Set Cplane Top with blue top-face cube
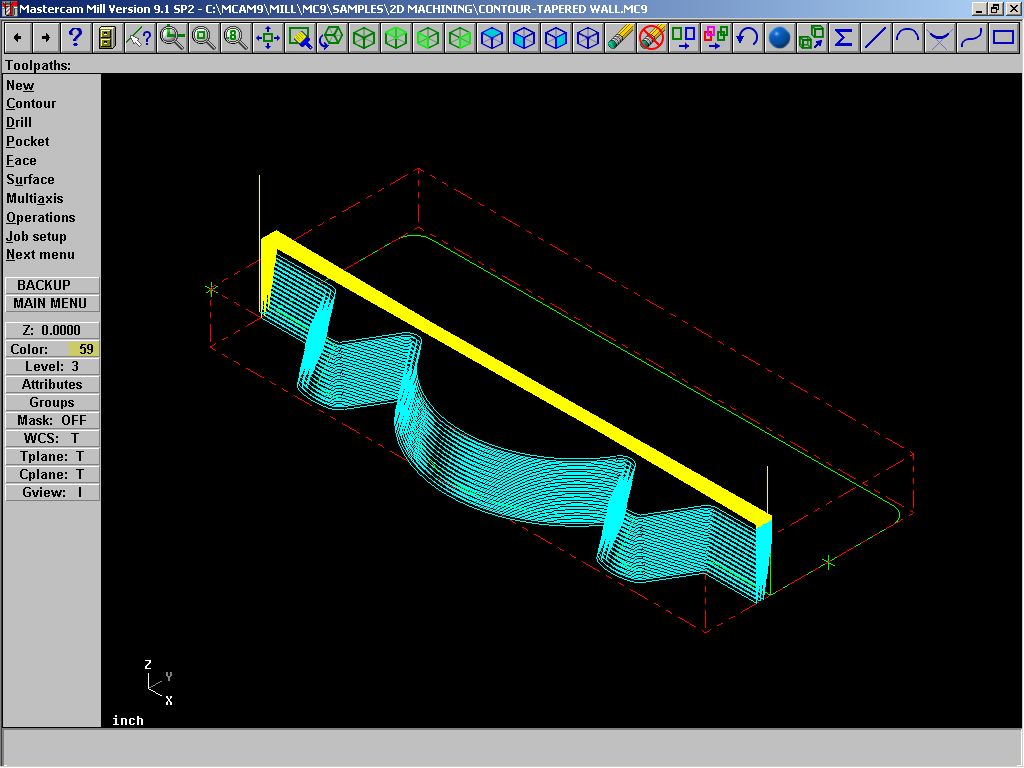1024x768 pixels. coord(492,38)
